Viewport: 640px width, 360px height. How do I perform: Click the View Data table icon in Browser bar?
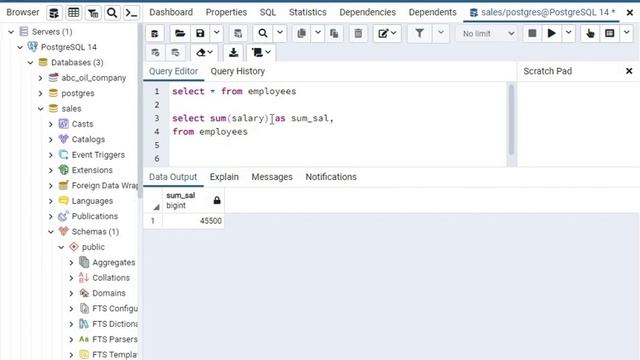(73, 13)
